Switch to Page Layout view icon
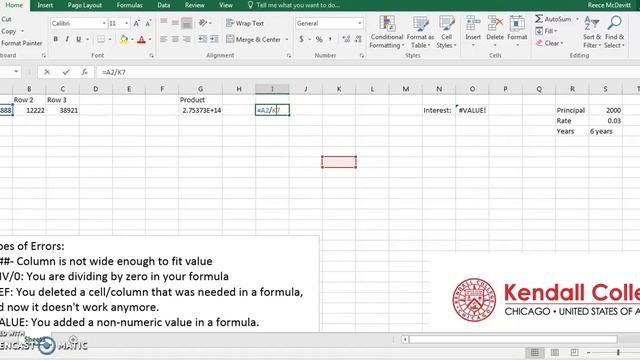Screen dimensions: 640x360 coord(555,352)
